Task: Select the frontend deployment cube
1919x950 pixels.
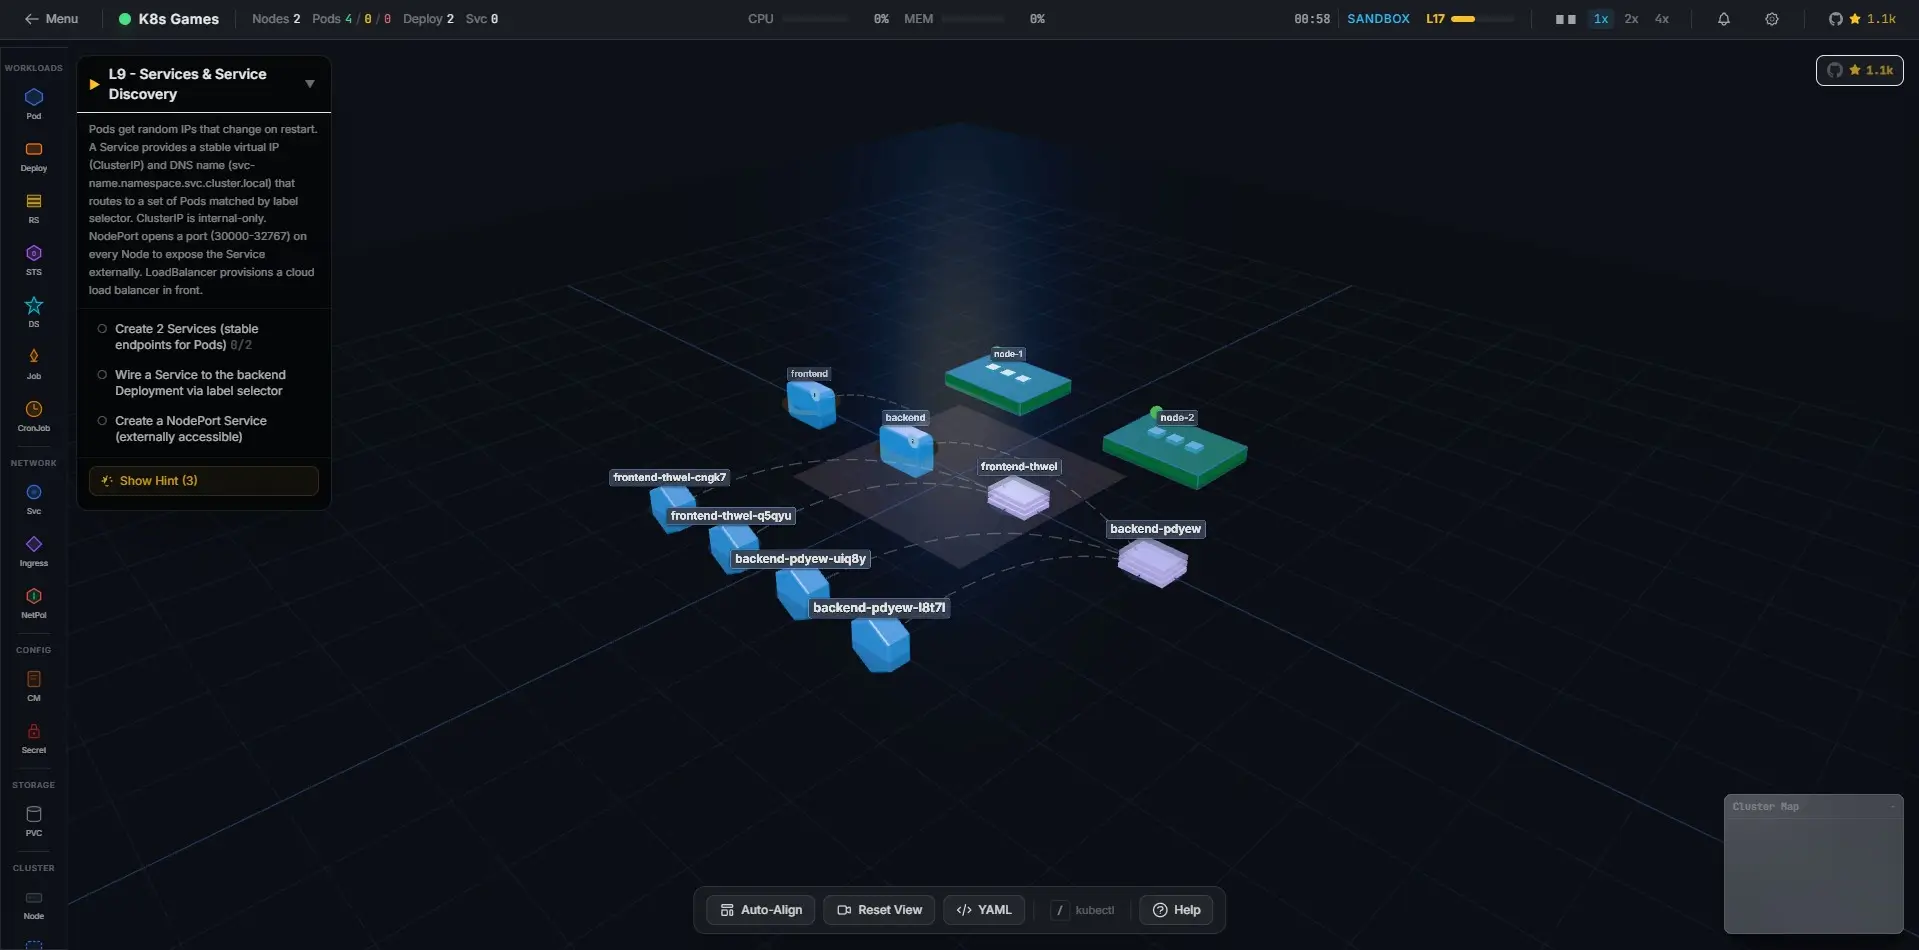Action: 811,404
